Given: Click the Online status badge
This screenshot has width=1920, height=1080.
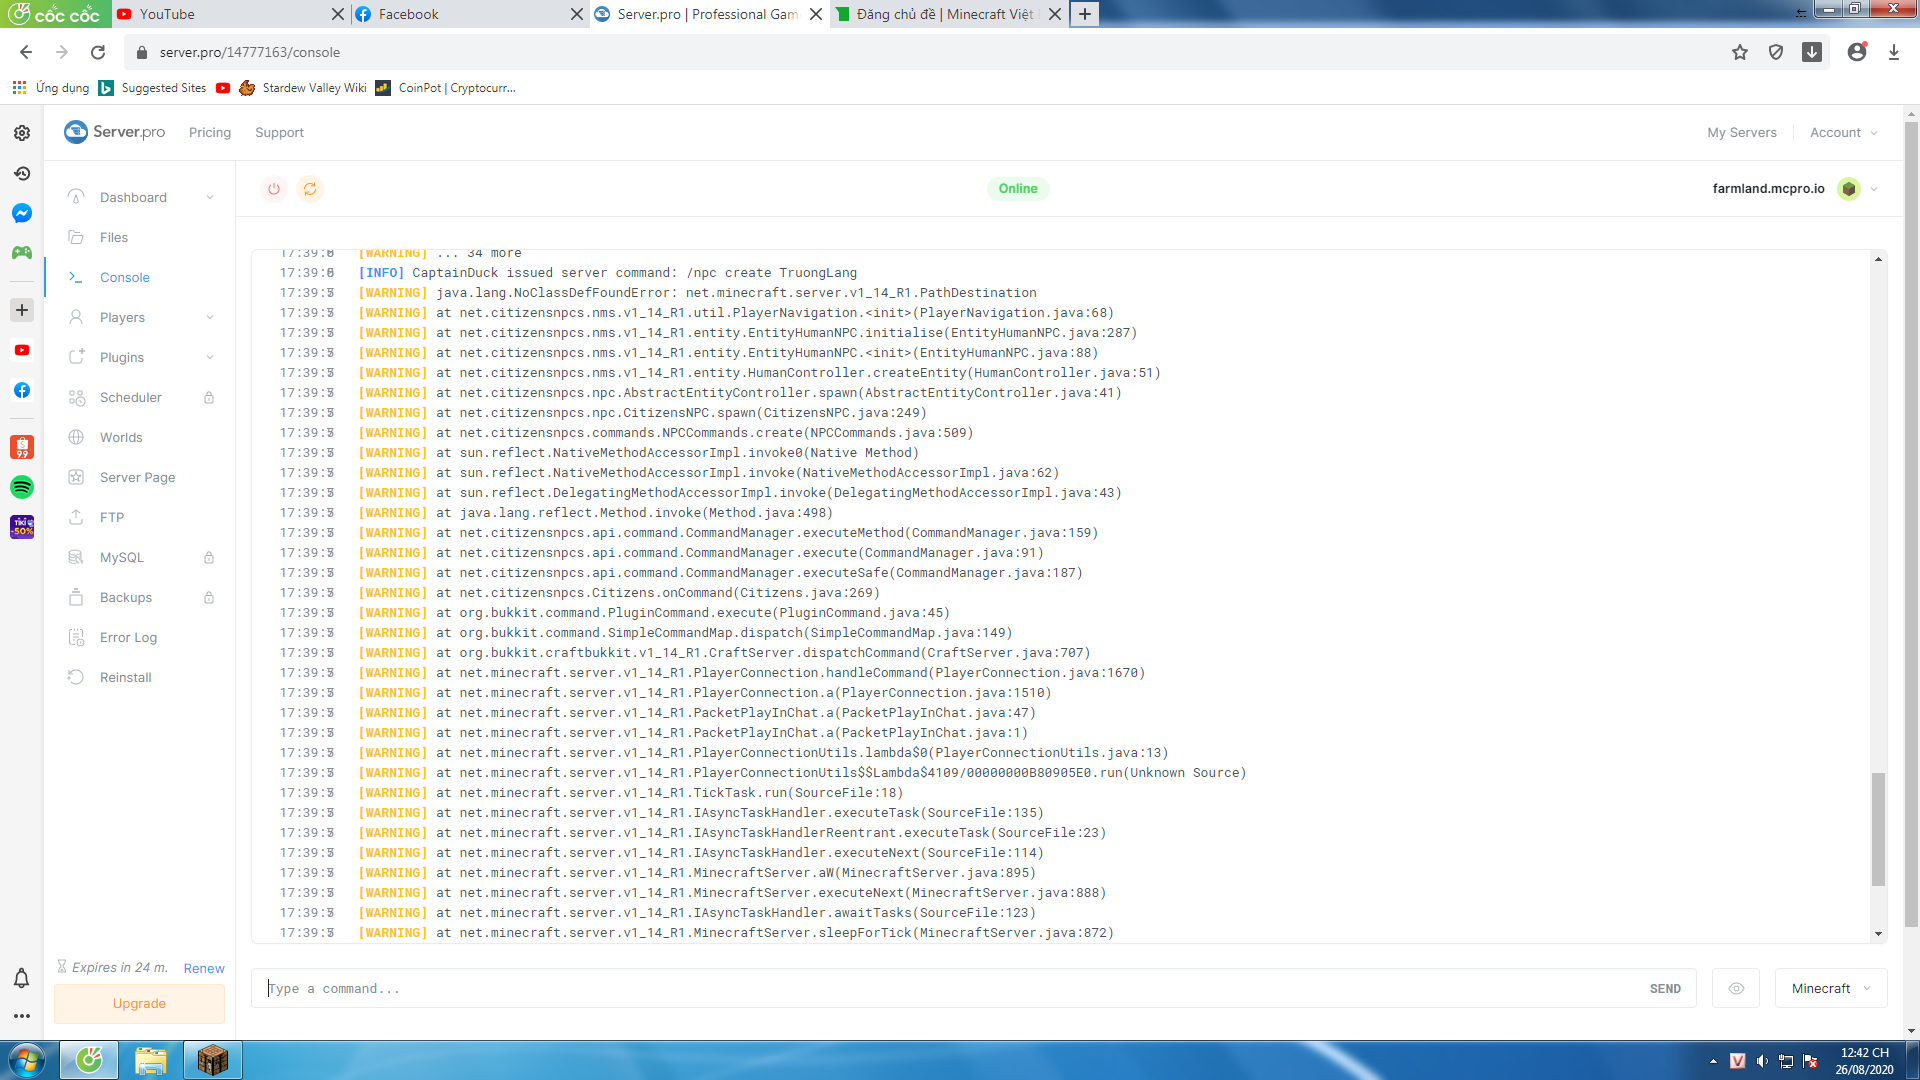Looking at the screenshot, I should pyautogui.click(x=1017, y=189).
